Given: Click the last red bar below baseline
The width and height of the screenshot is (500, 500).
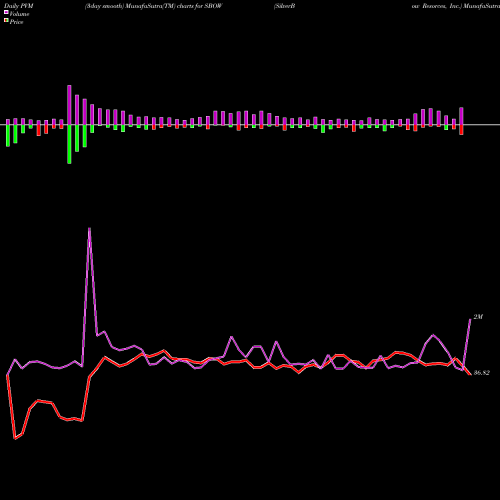Looking at the screenshot, I should [461, 130].
